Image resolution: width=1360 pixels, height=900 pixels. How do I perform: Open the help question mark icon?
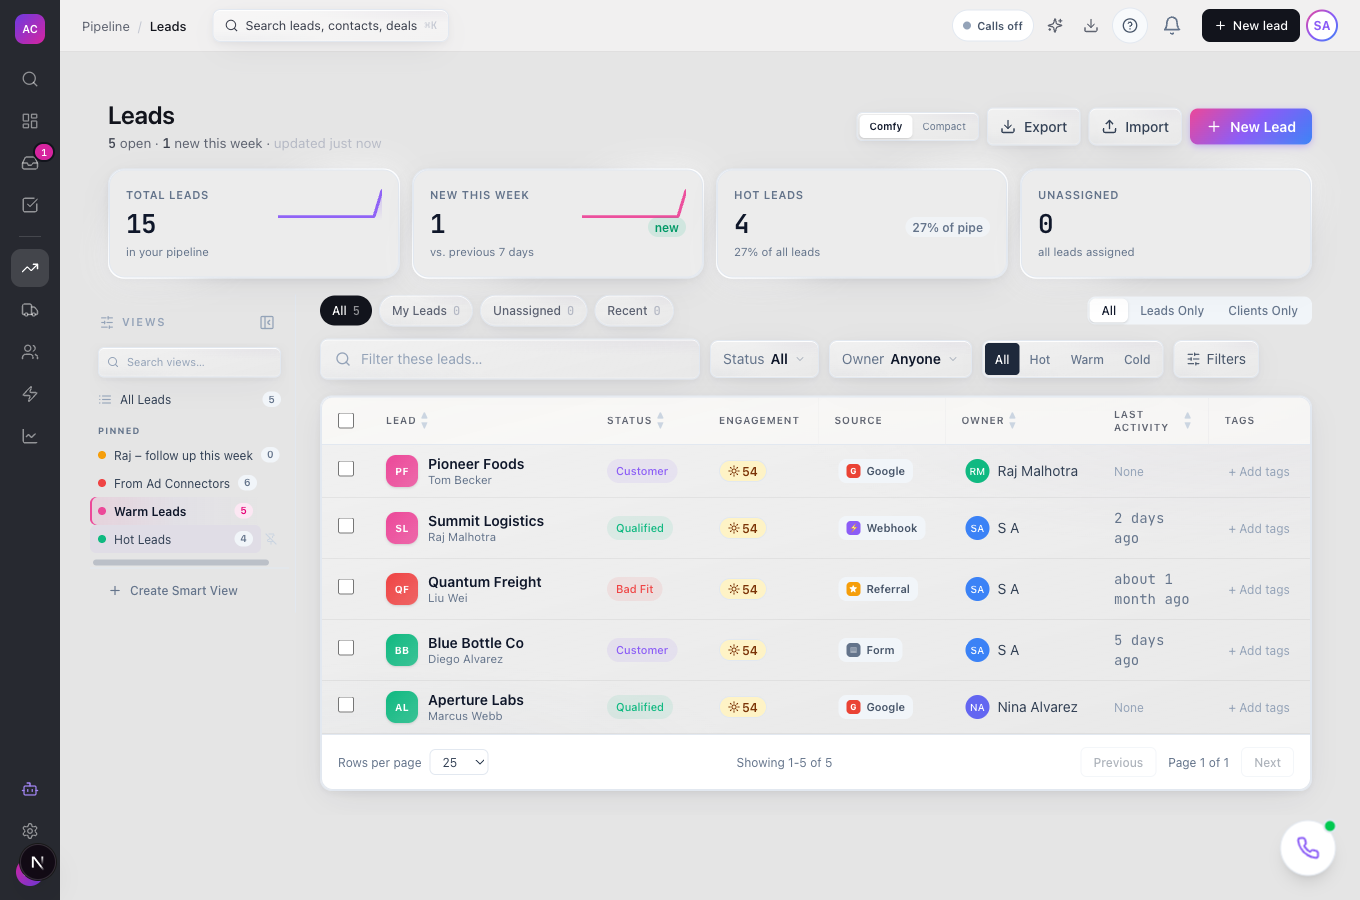pos(1130,26)
